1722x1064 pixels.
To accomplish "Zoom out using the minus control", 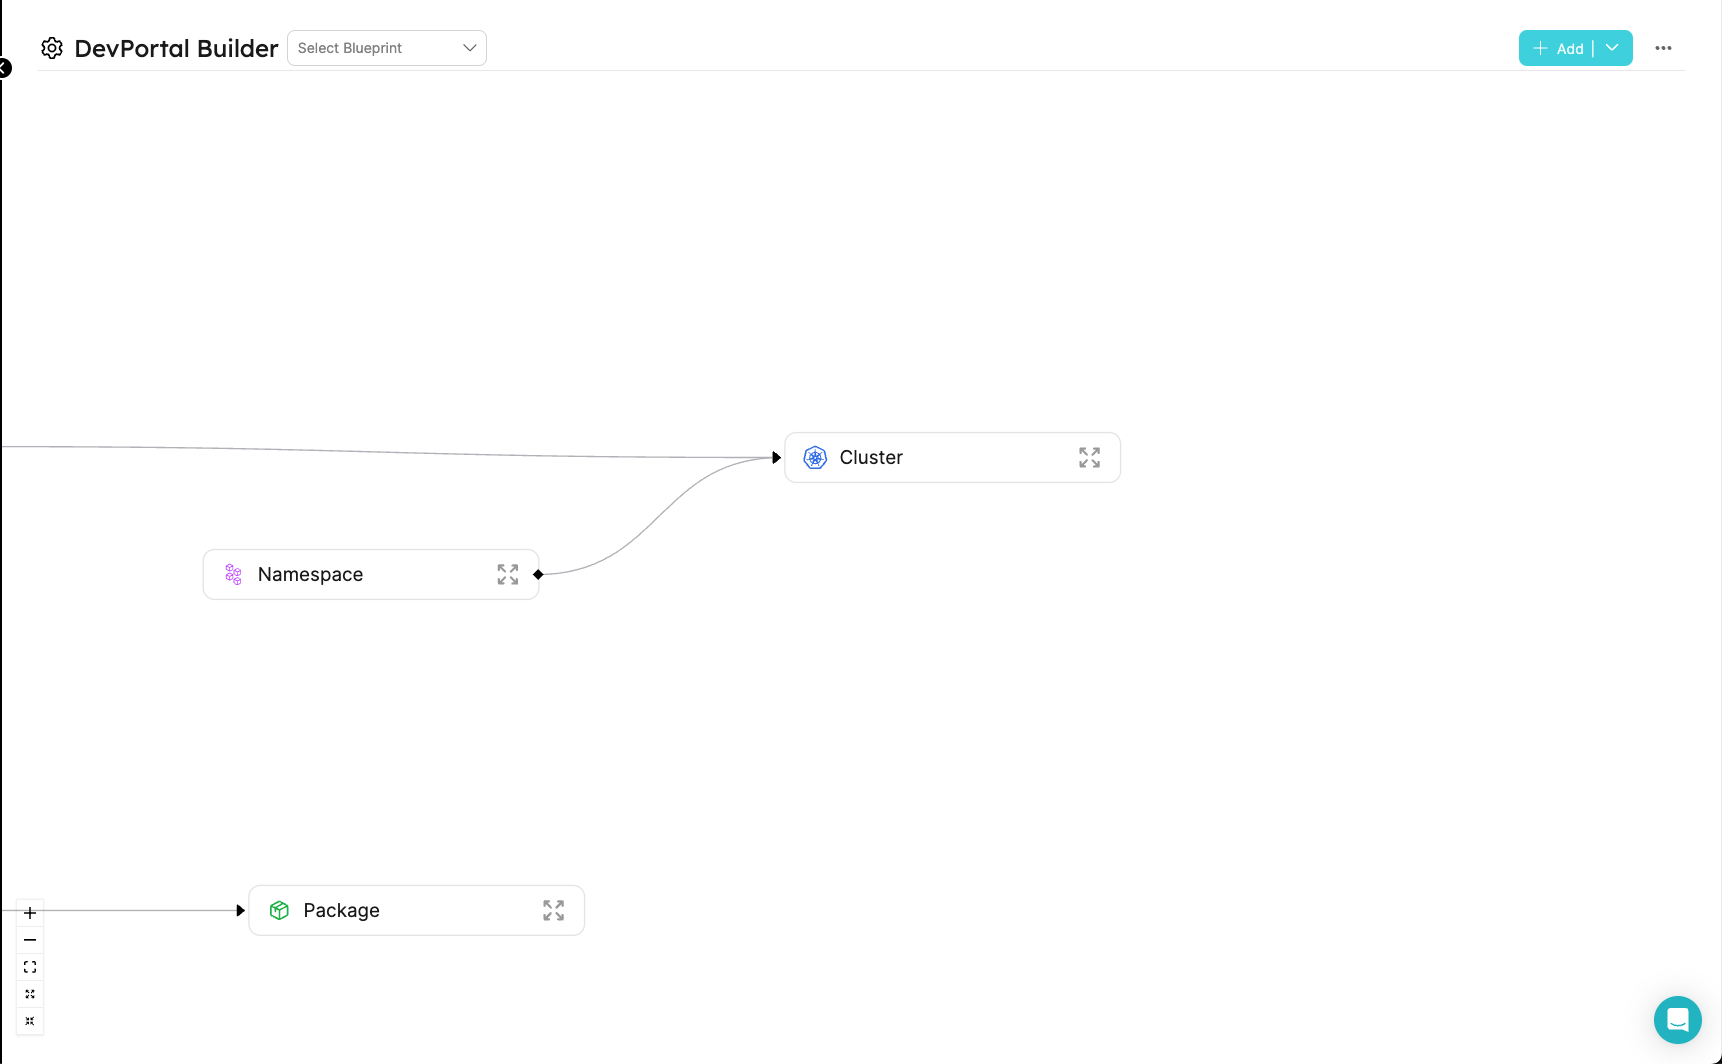I will click(x=29, y=940).
